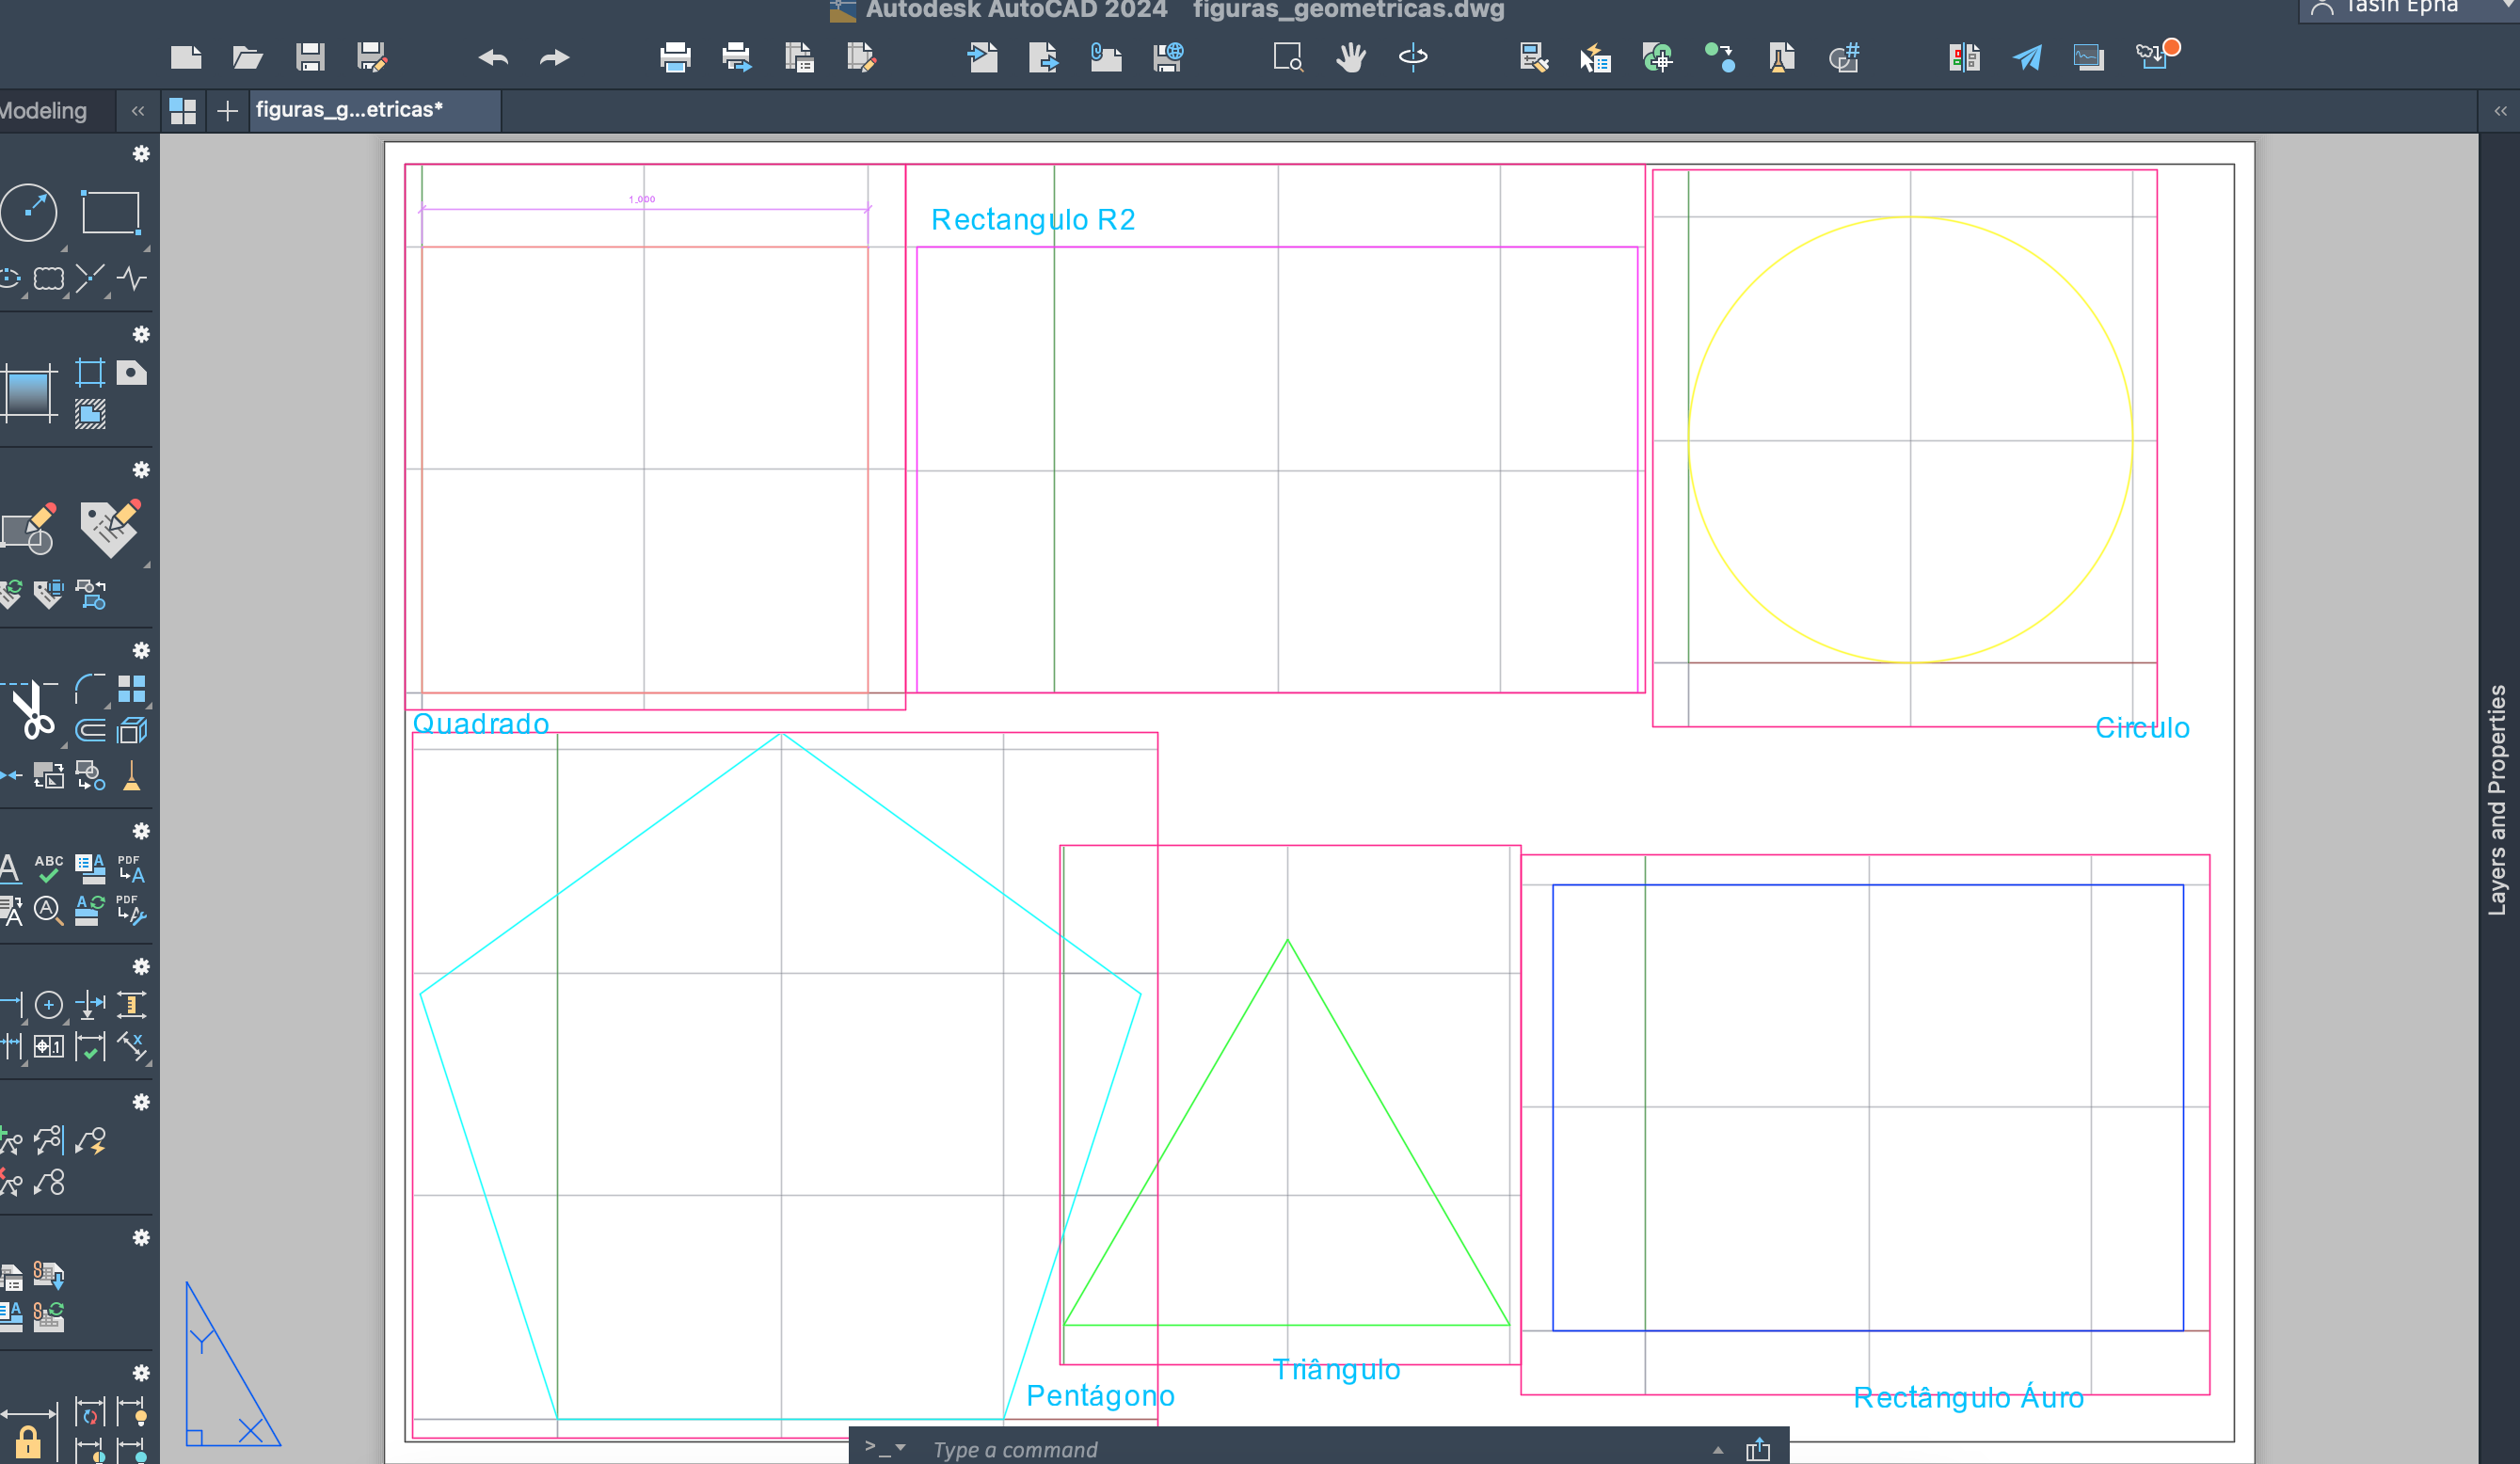Toggle the dimension lock padlock icon

[x=28, y=1442]
